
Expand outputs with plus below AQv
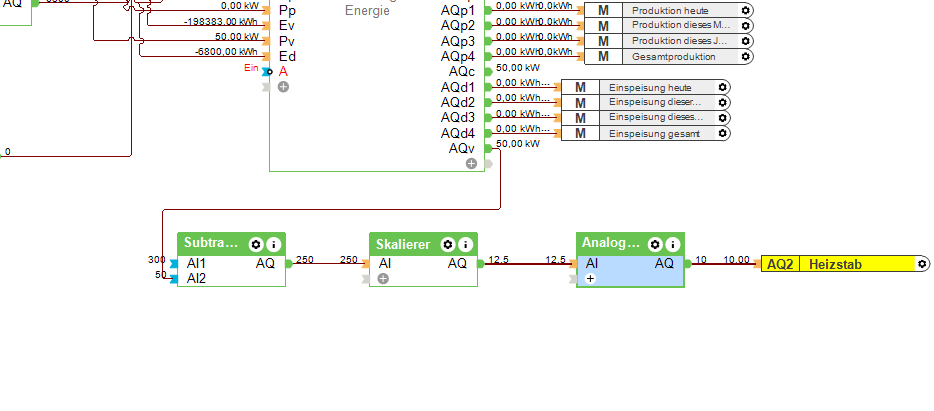pos(471,163)
